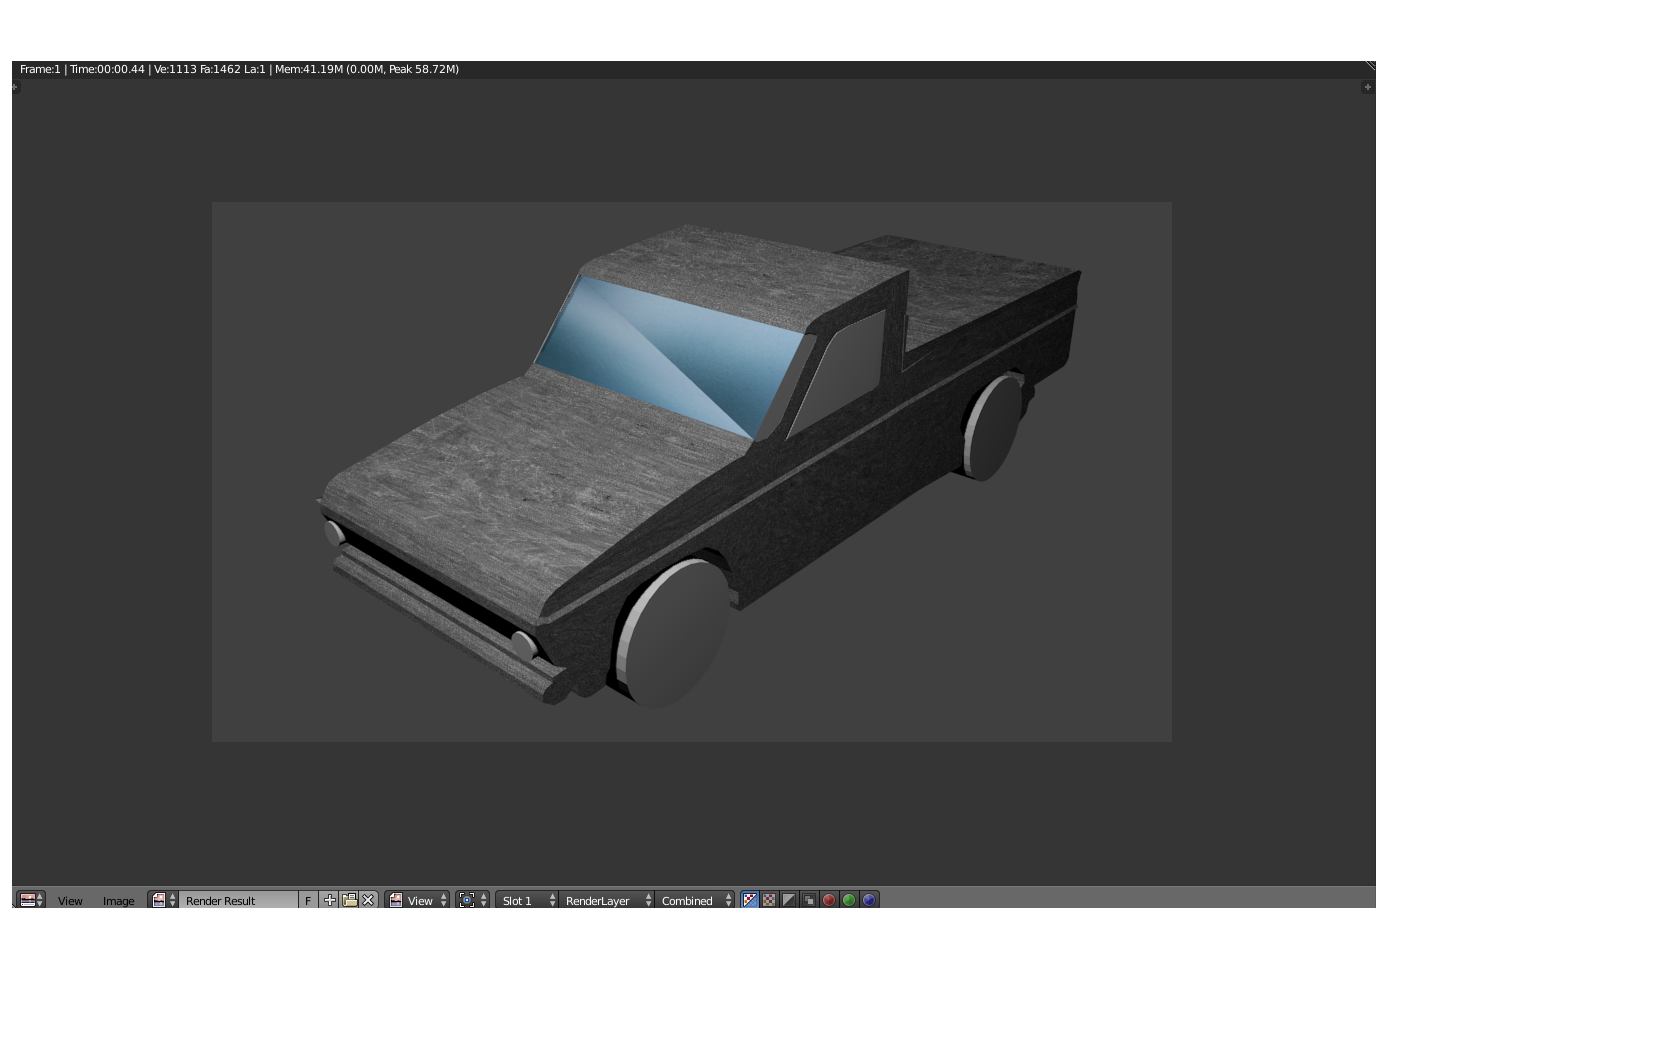
Task: Toggle Alpha channel display
Action: click(x=789, y=900)
